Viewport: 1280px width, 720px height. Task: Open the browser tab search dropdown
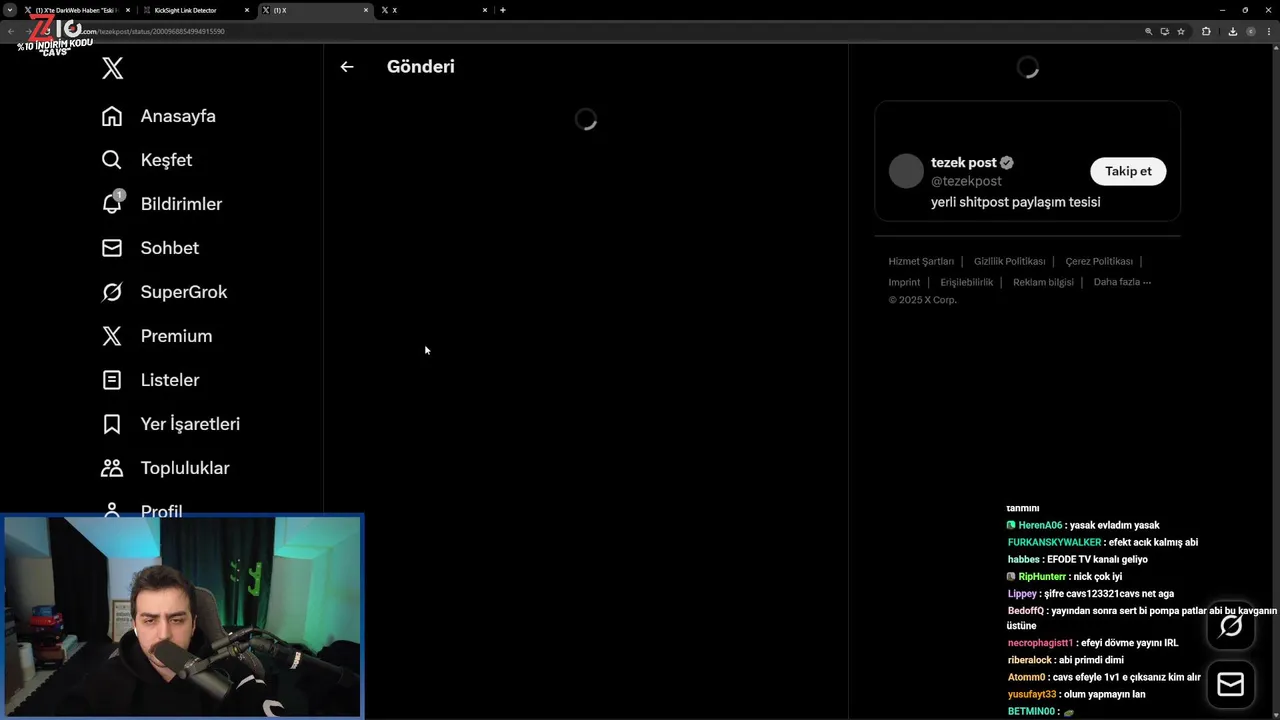coord(10,10)
